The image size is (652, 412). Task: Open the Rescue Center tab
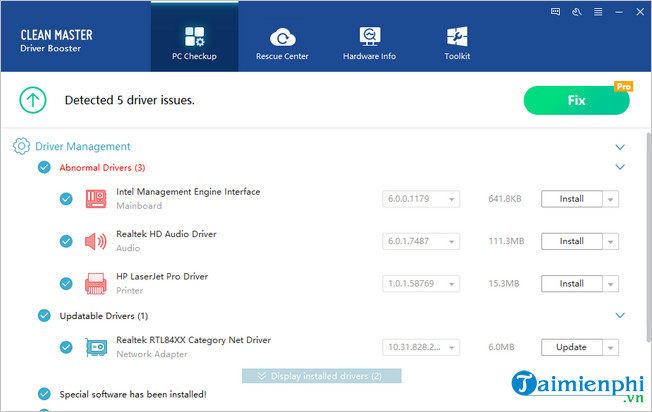coord(282,40)
